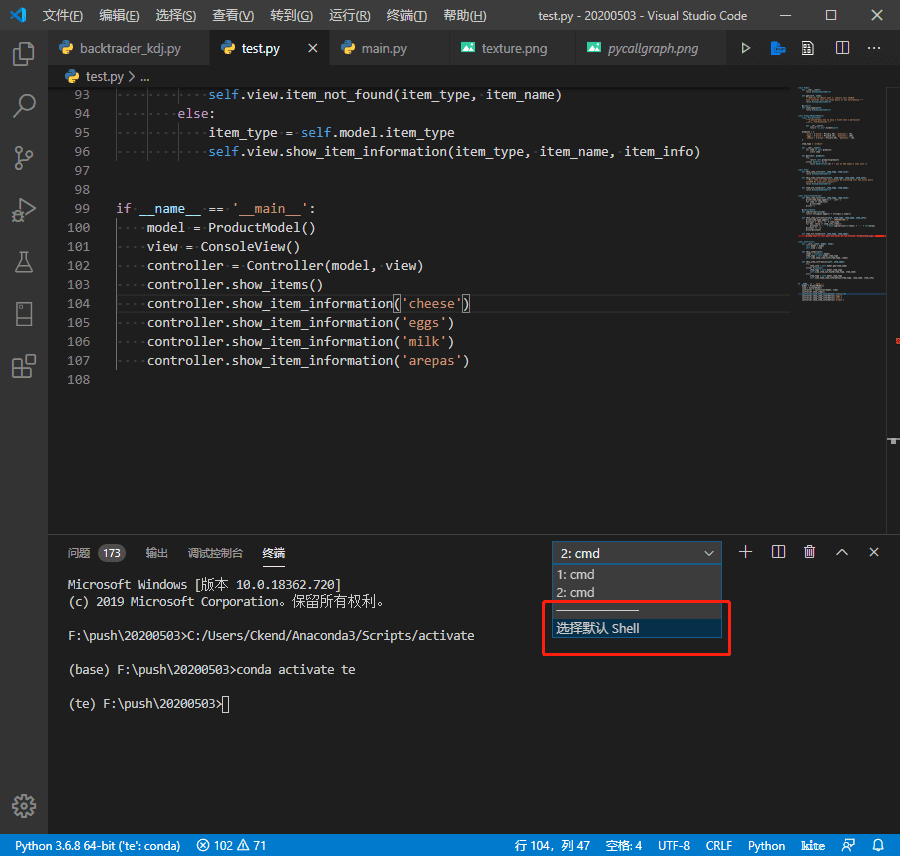
Task: Open the Source Control view
Action: click(x=24, y=157)
